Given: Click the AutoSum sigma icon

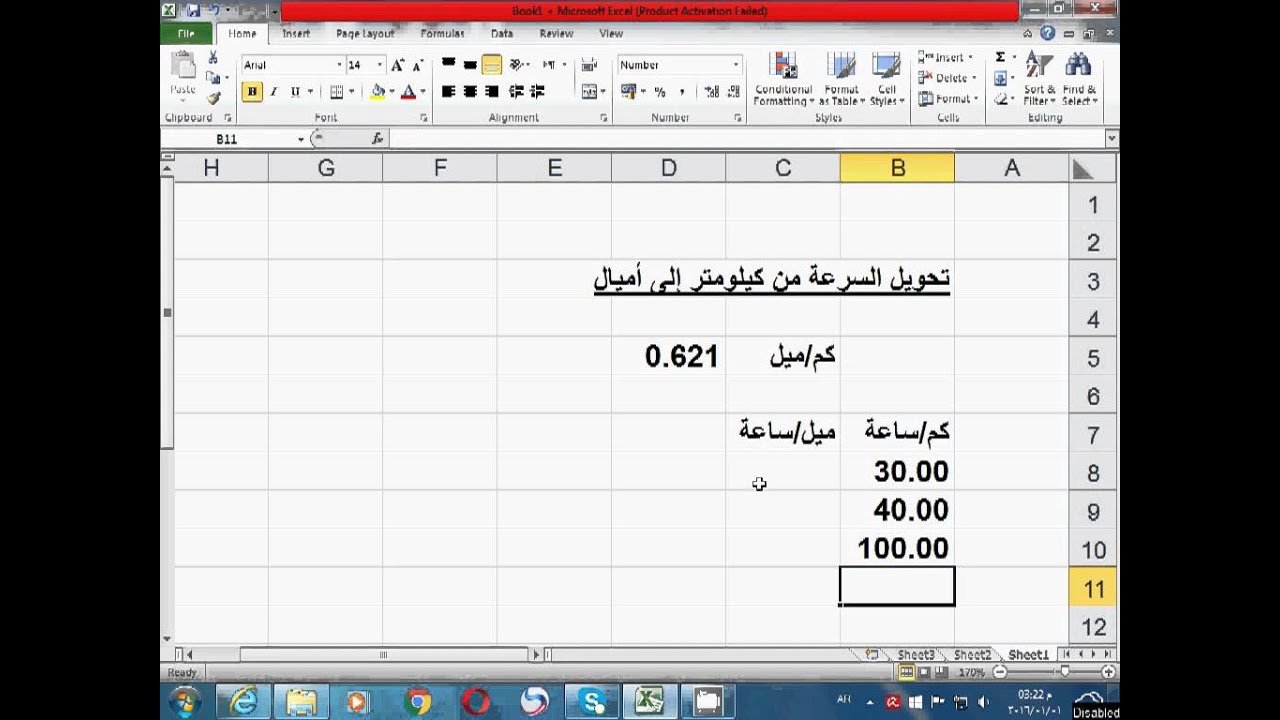Looking at the screenshot, I should point(1000,58).
